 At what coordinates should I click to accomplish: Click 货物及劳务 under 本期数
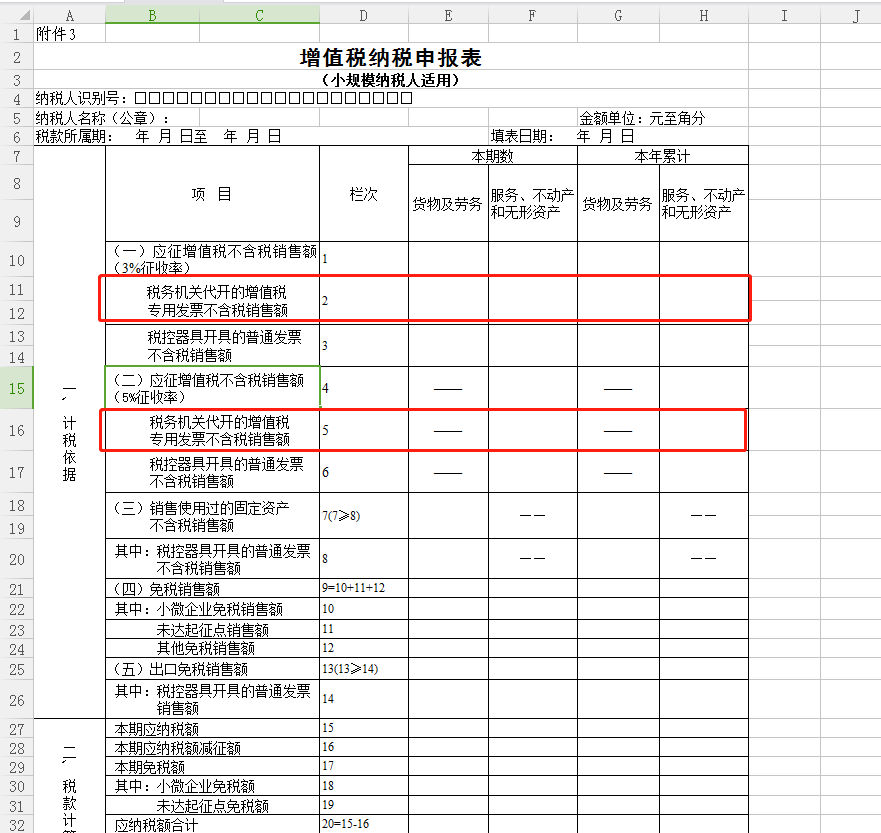point(448,204)
